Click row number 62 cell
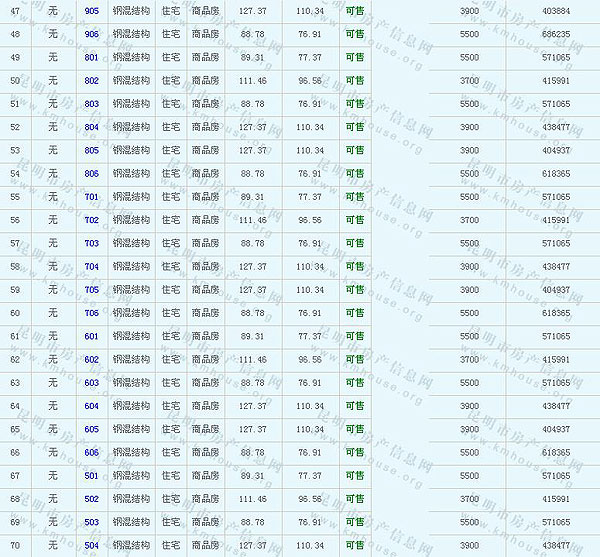This screenshot has width=600, height=557. 15,360
